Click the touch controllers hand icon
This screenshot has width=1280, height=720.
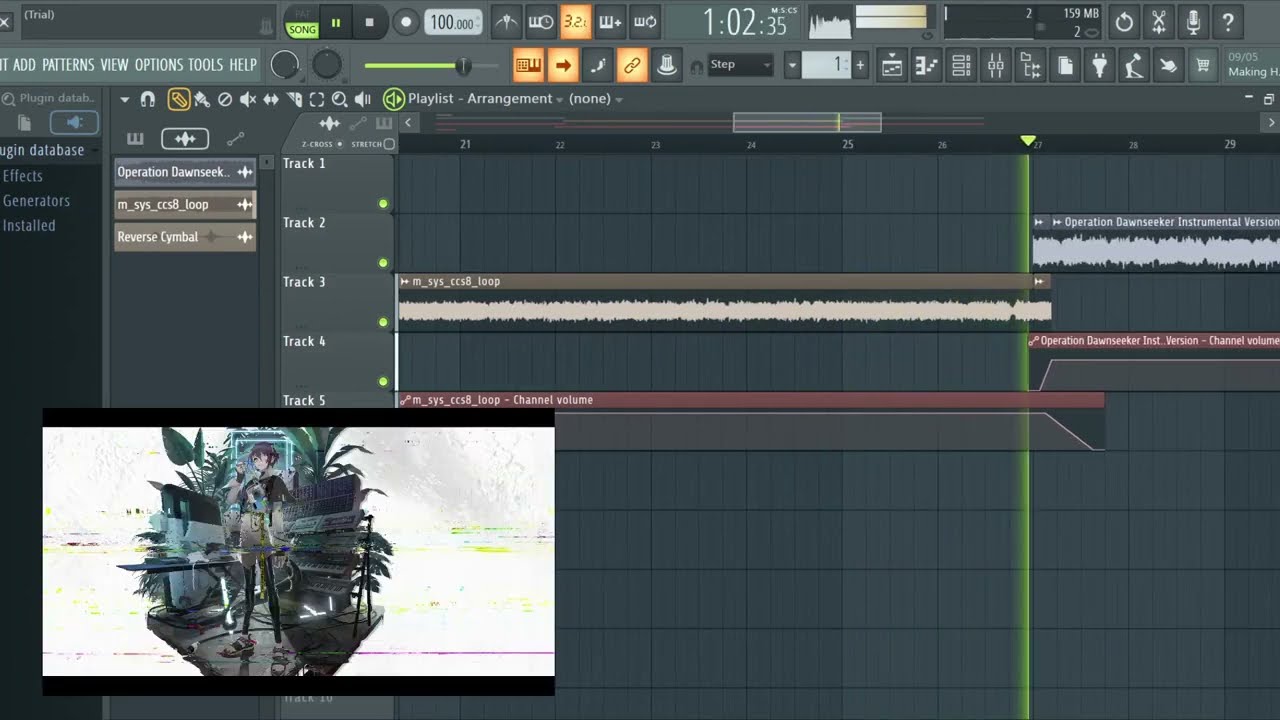tap(1167, 66)
